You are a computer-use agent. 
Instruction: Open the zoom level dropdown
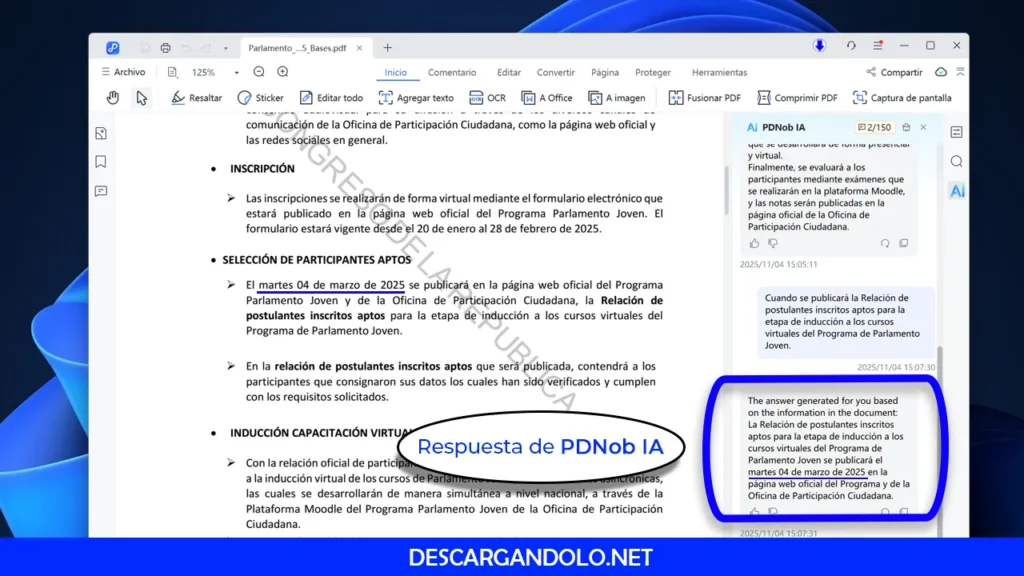(235, 71)
